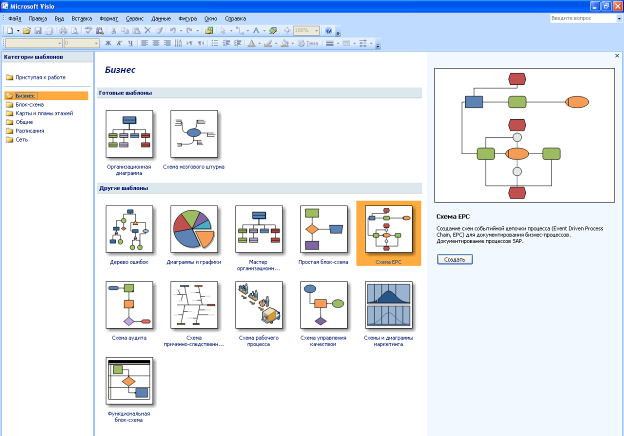
Task: Select the Расписания category
Action: 25,131
